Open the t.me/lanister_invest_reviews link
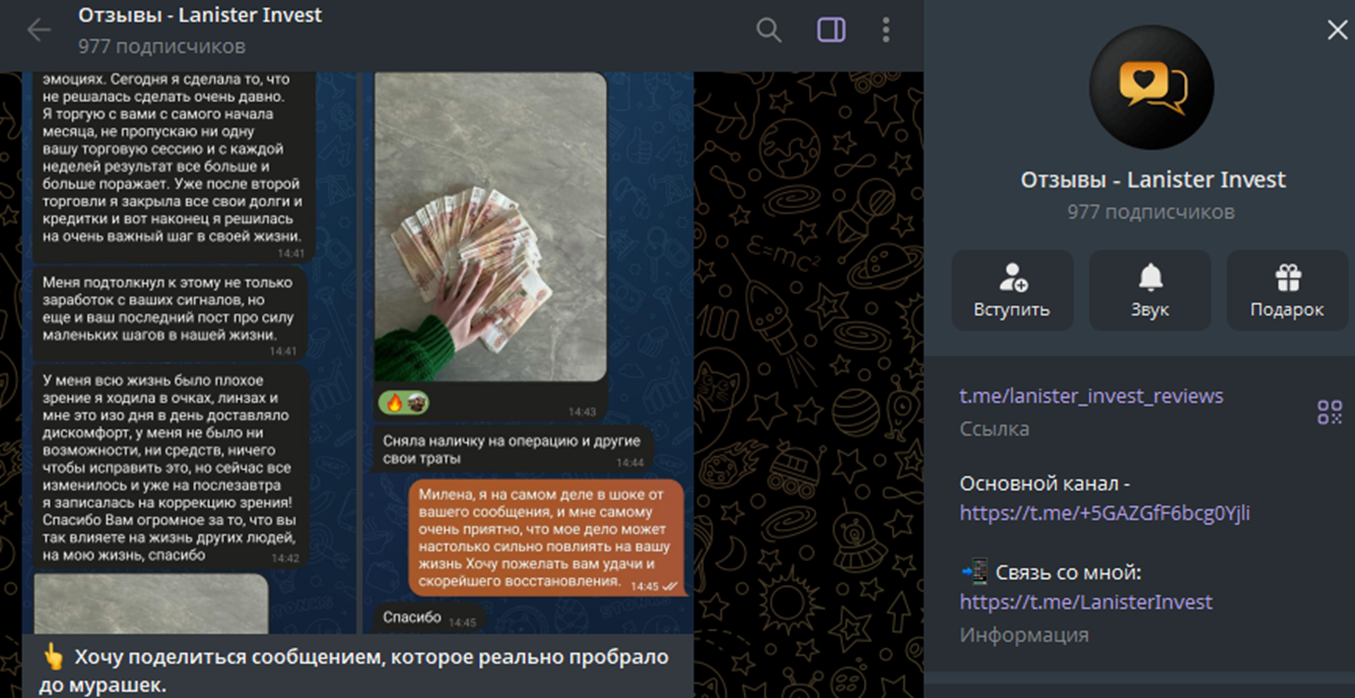Image resolution: width=1355 pixels, height=698 pixels. pos(1091,396)
